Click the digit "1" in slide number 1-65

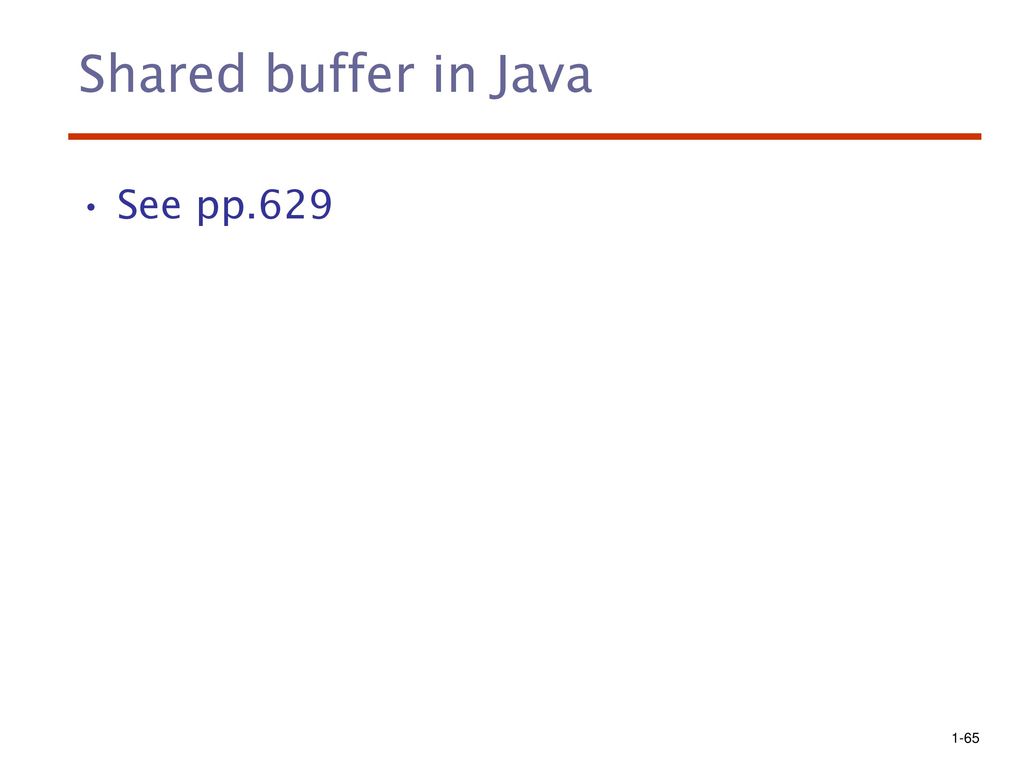(955, 738)
